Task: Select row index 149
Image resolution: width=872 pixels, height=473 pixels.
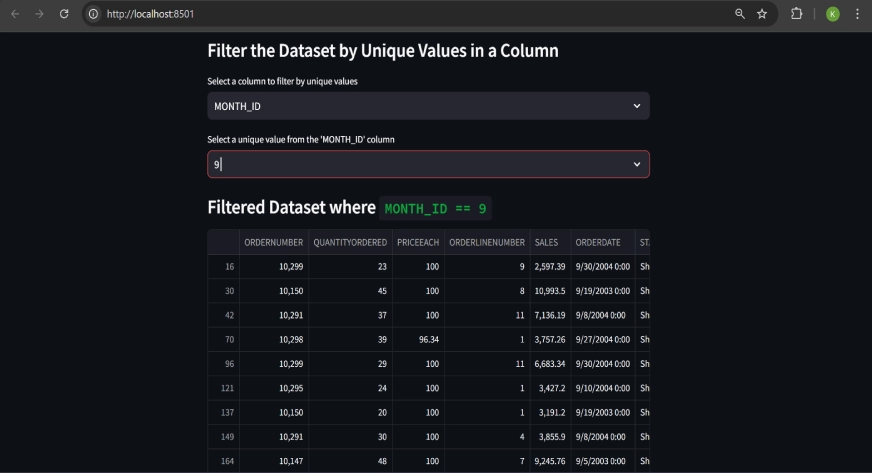Action: (224, 437)
